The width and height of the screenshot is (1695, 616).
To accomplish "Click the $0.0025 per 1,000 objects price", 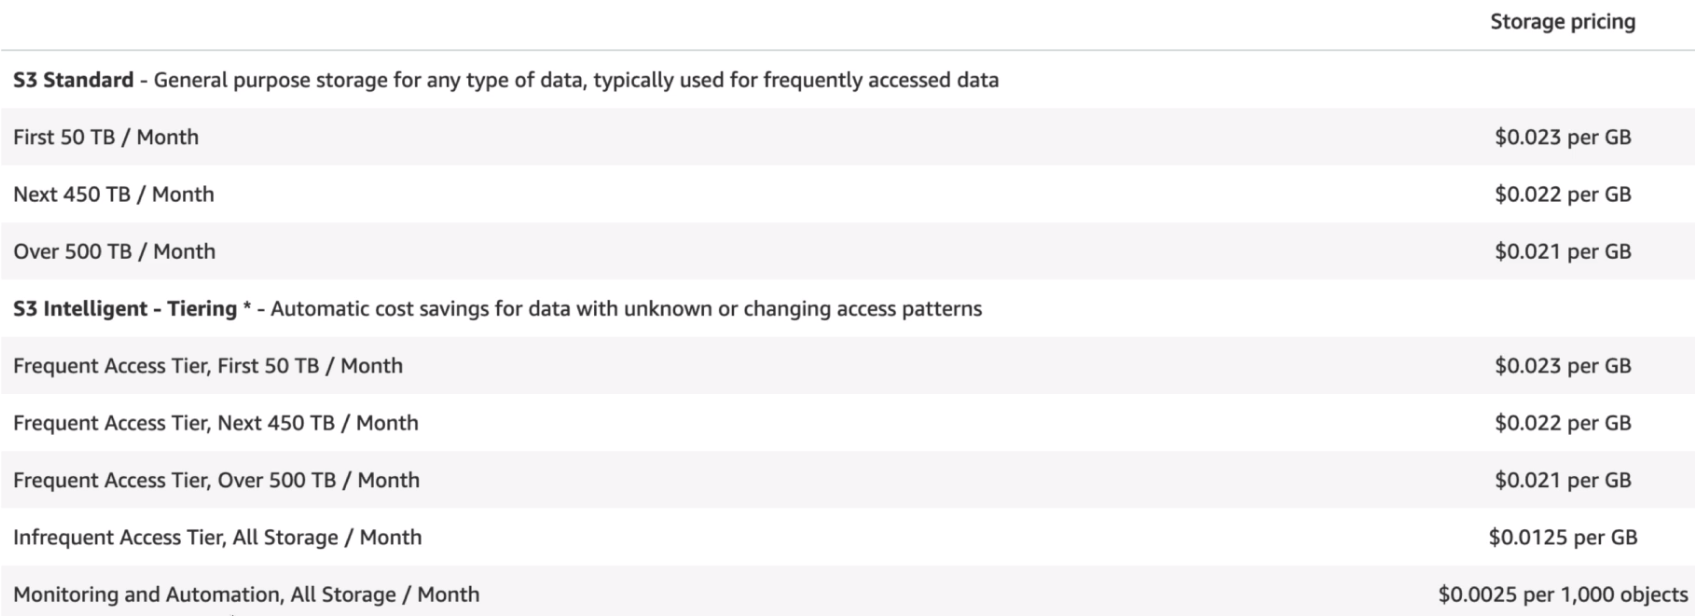I will [x=1562, y=594].
